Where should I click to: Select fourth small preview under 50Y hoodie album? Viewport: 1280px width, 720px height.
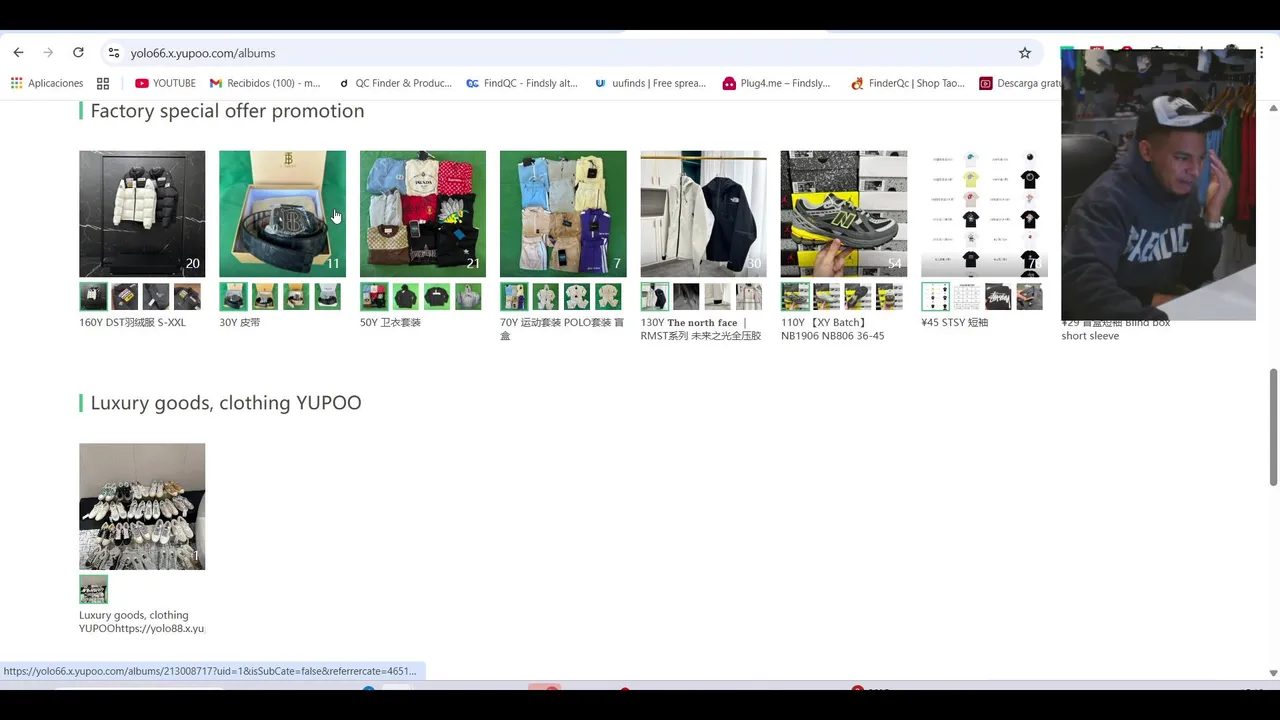click(x=468, y=297)
